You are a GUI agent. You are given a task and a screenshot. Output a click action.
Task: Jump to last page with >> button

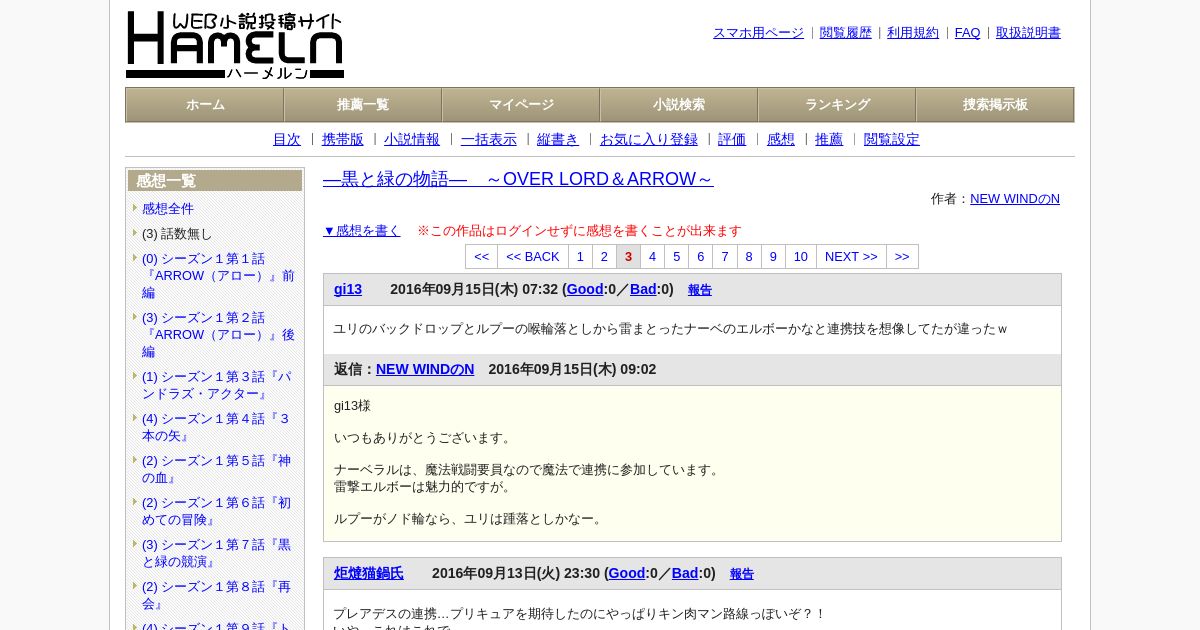[902, 257]
